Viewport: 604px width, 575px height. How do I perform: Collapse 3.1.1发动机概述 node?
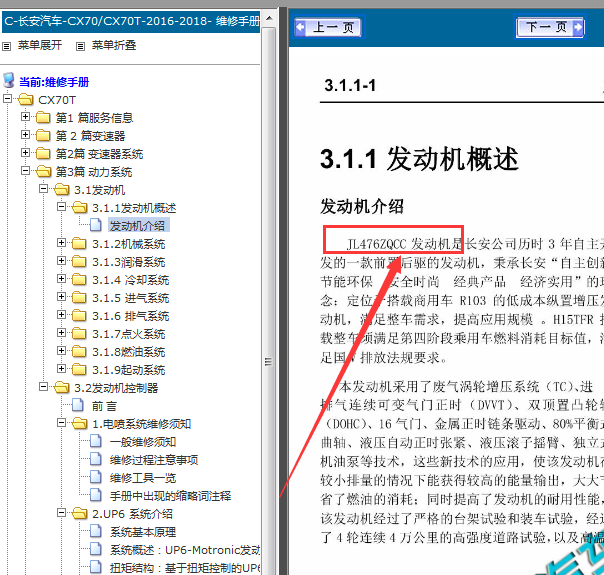click(61, 206)
